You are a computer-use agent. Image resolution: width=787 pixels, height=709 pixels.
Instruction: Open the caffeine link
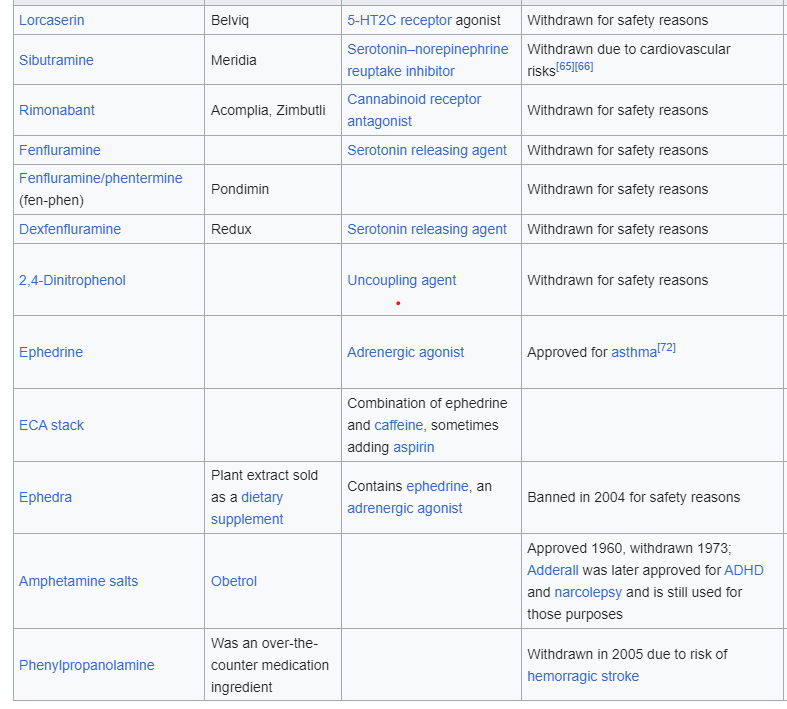point(399,426)
